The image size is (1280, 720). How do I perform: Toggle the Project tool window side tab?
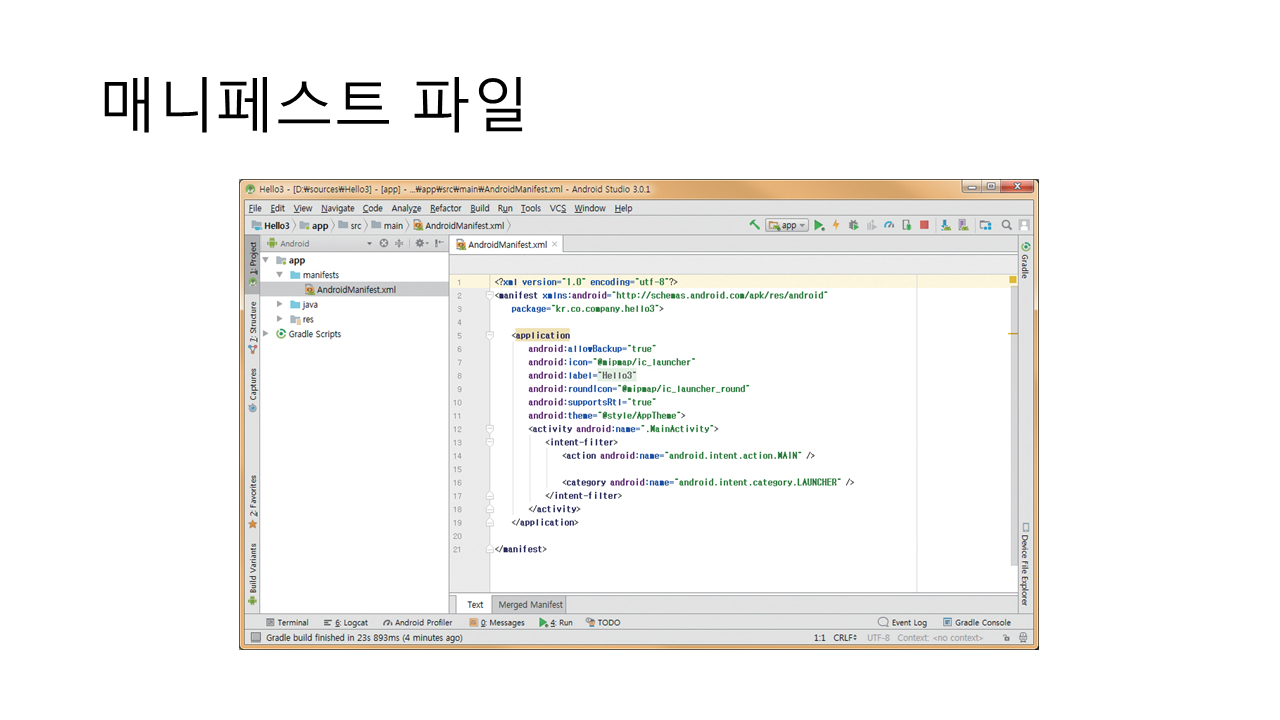coord(253,260)
